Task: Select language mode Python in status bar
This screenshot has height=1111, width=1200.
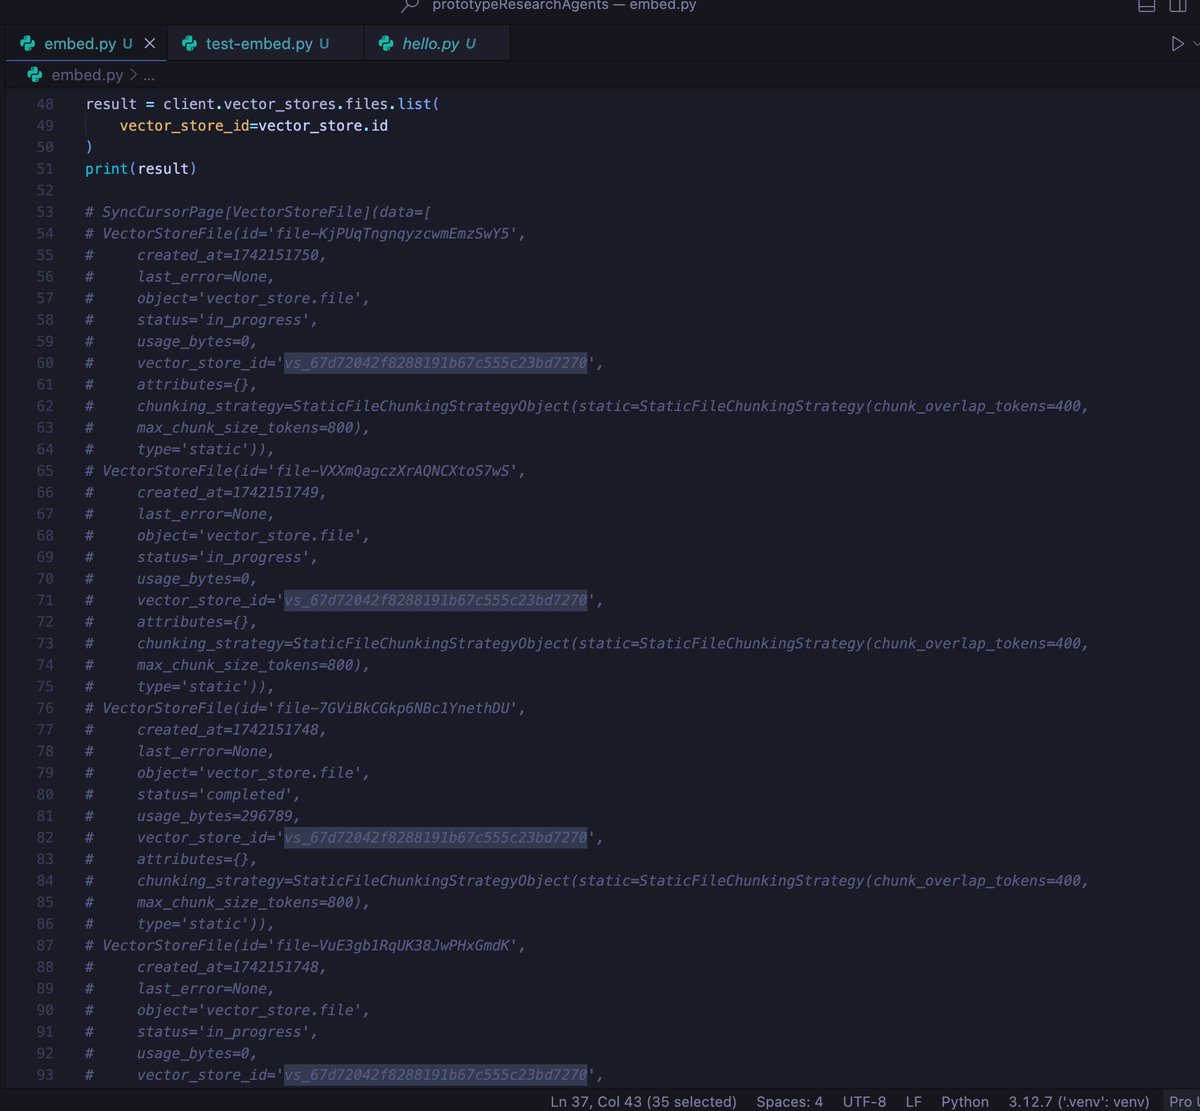Action: 964,1101
